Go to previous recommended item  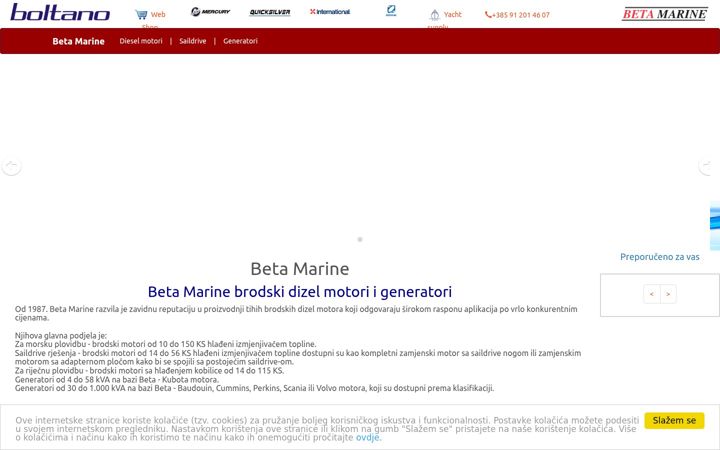652,294
